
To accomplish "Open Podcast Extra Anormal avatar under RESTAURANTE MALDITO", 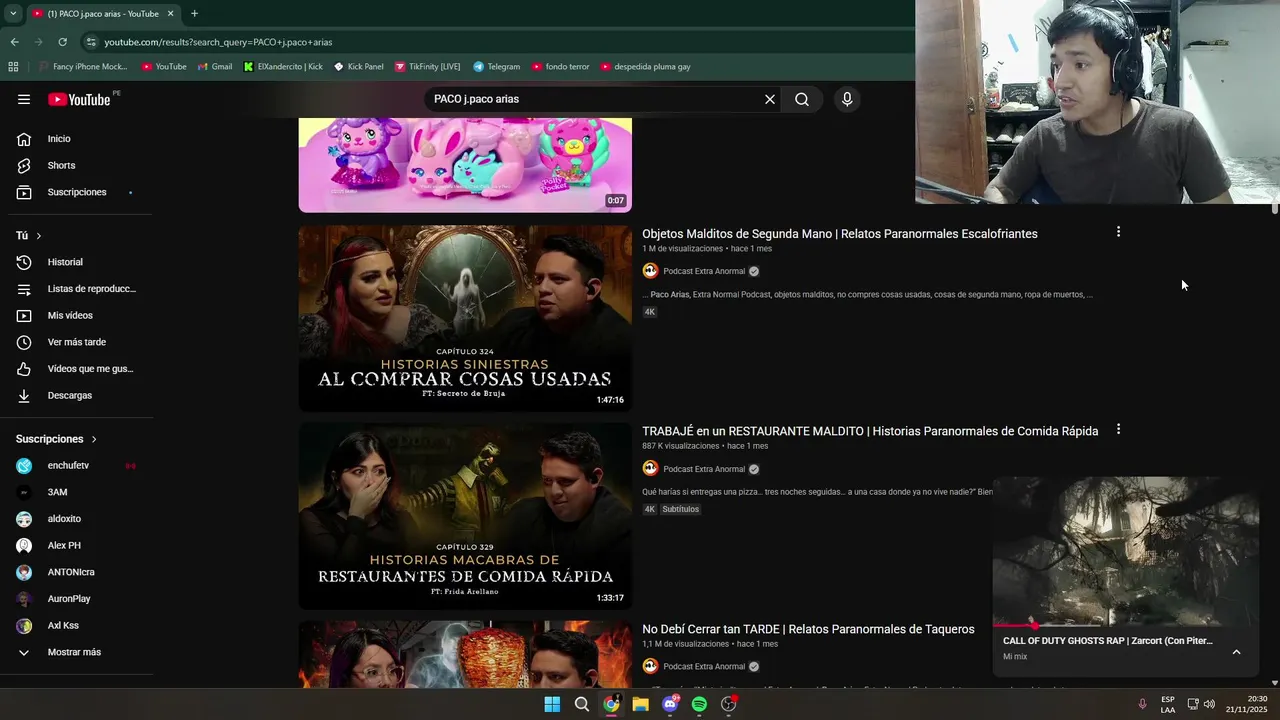I will point(650,469).
